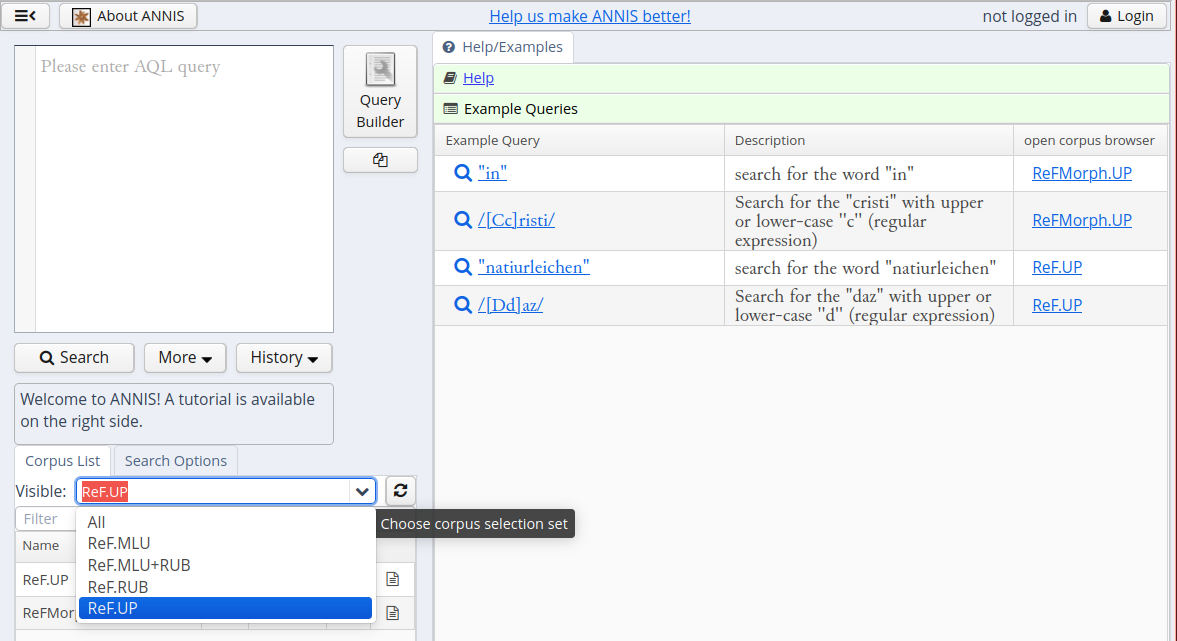Click the copy icon button below Query Builder
This screenshot has width=1177, height=641.
[380, 160]
